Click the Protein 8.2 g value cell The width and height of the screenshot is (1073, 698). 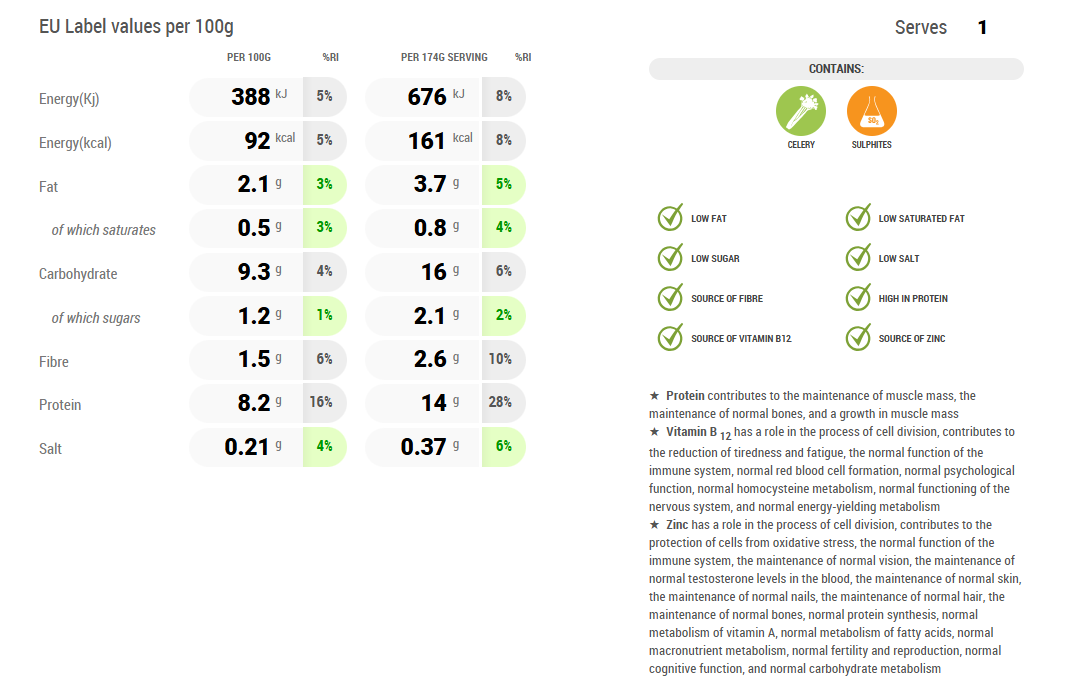coord(254,403)
